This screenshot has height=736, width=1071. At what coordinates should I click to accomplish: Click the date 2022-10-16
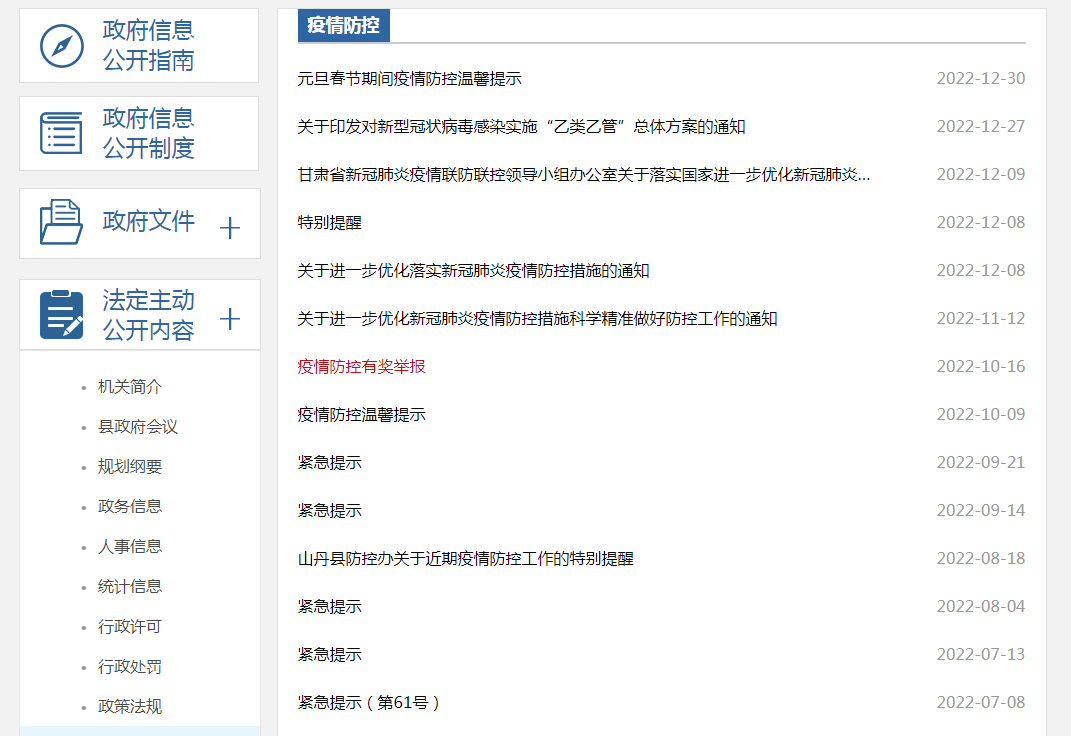pos(980,366)
